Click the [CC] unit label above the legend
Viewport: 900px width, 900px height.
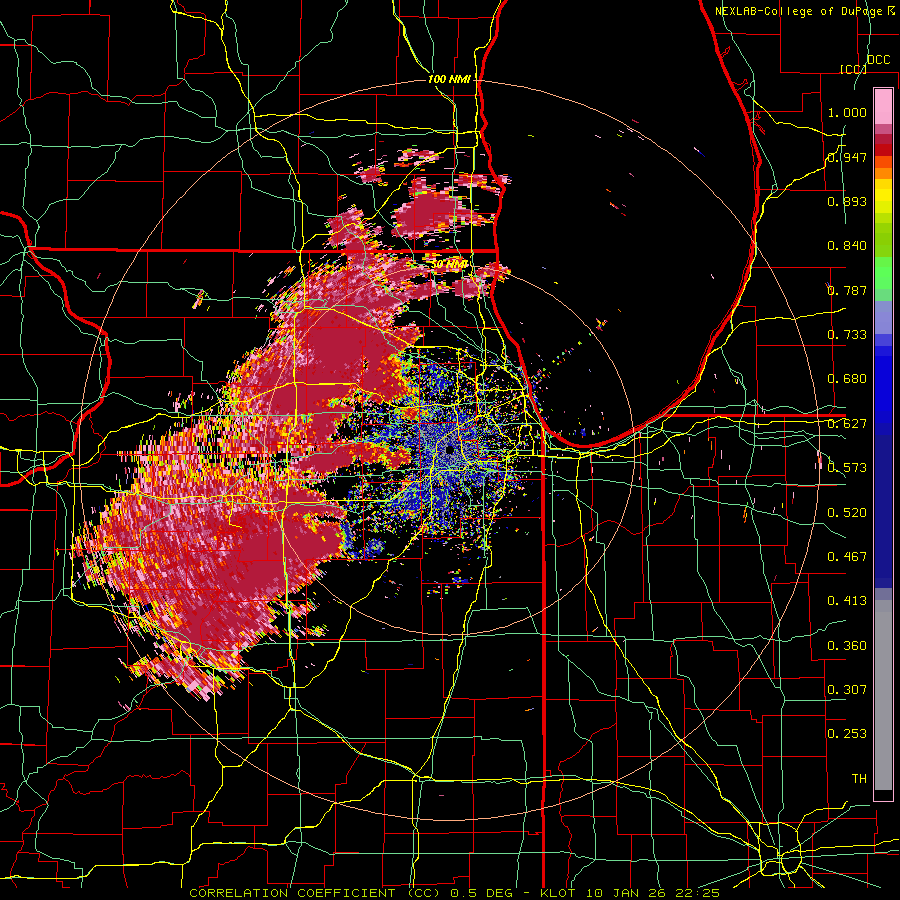[x=853, y=69]
